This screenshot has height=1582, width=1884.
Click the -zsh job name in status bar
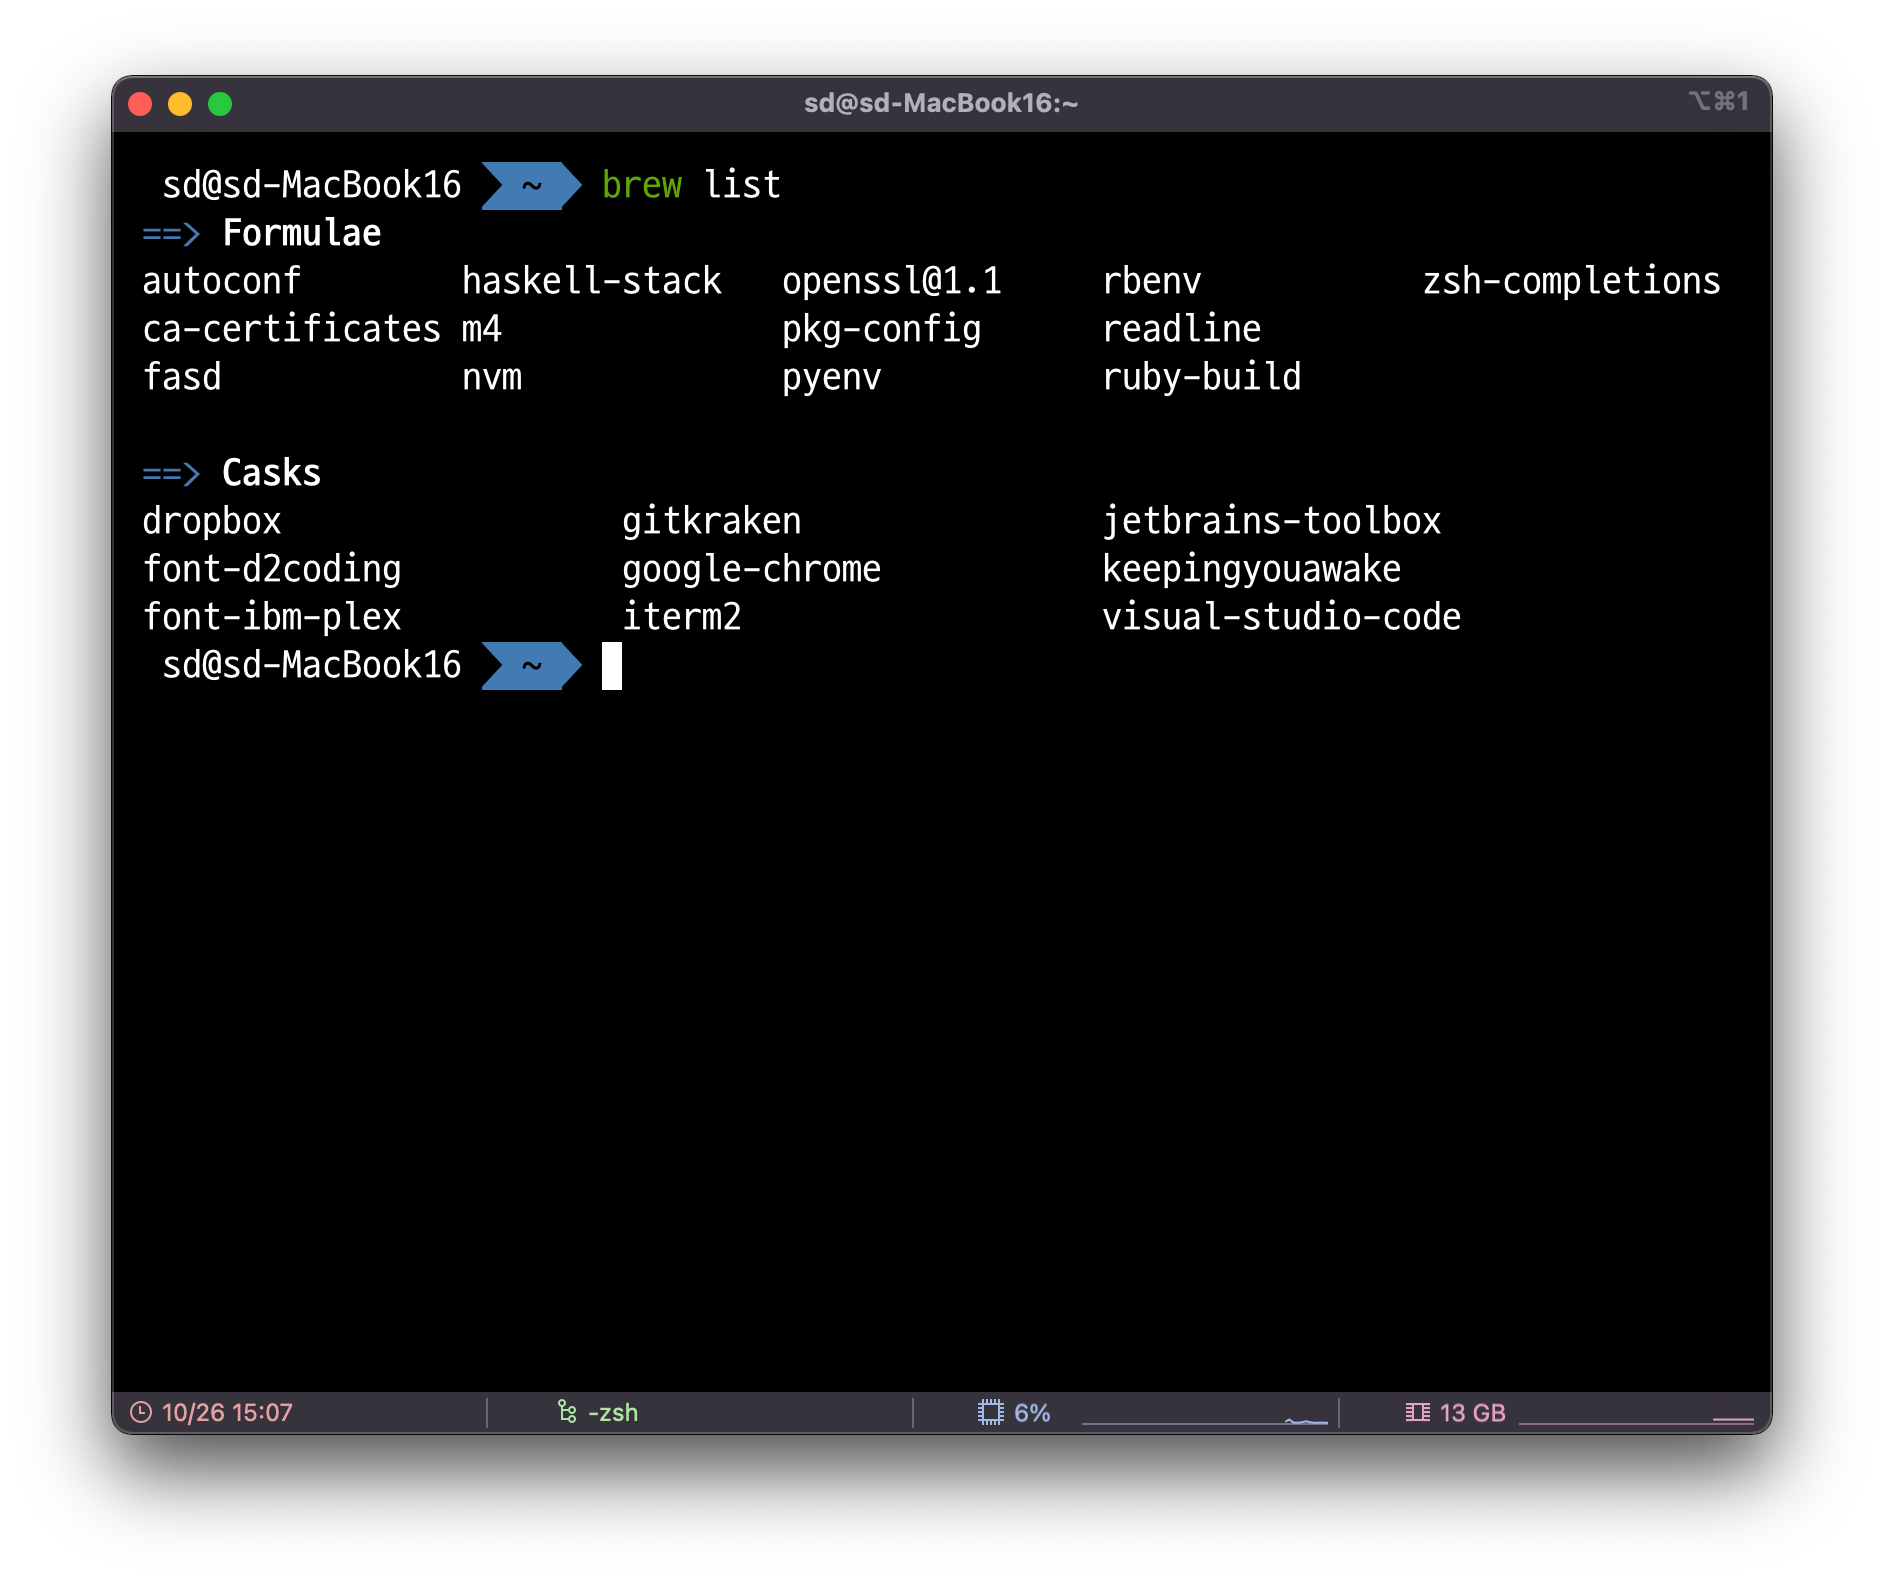(x=613, y=1412)
